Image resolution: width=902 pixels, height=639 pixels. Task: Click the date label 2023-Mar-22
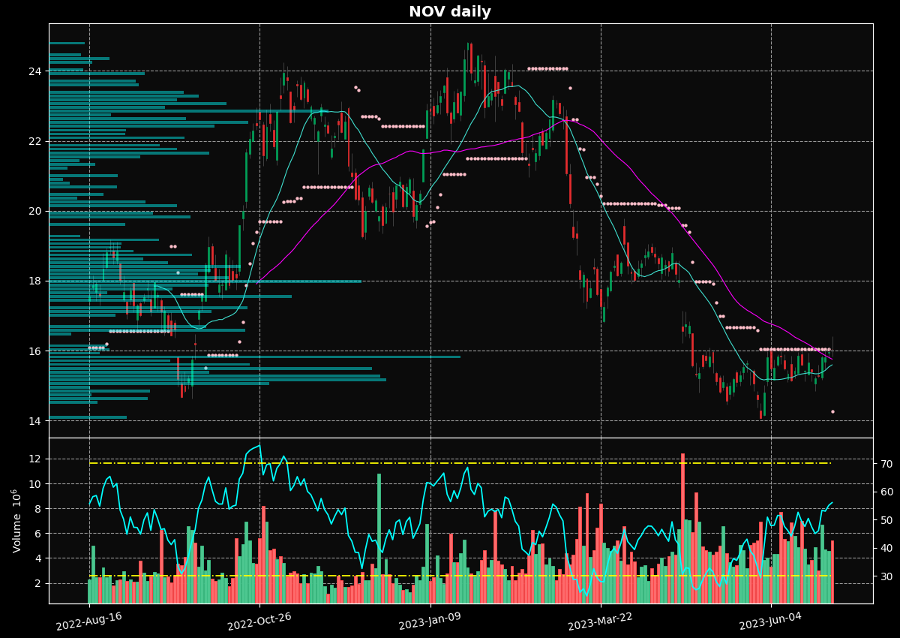coord(601,621)
